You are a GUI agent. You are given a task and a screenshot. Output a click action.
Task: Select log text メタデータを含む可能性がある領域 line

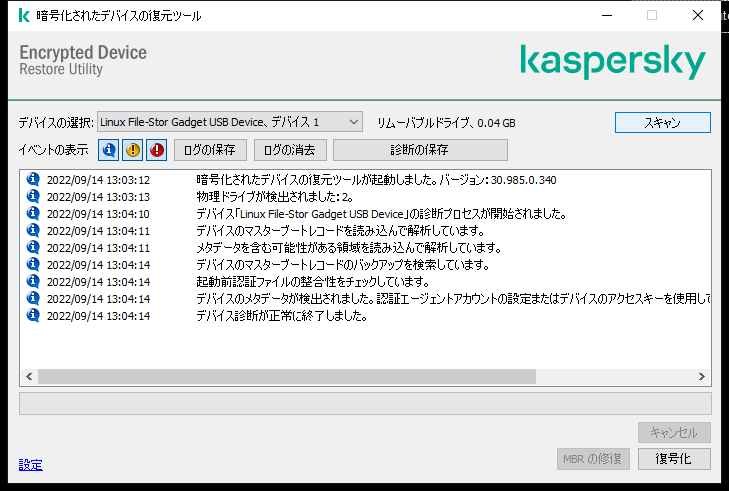click(x=349, y=248)
